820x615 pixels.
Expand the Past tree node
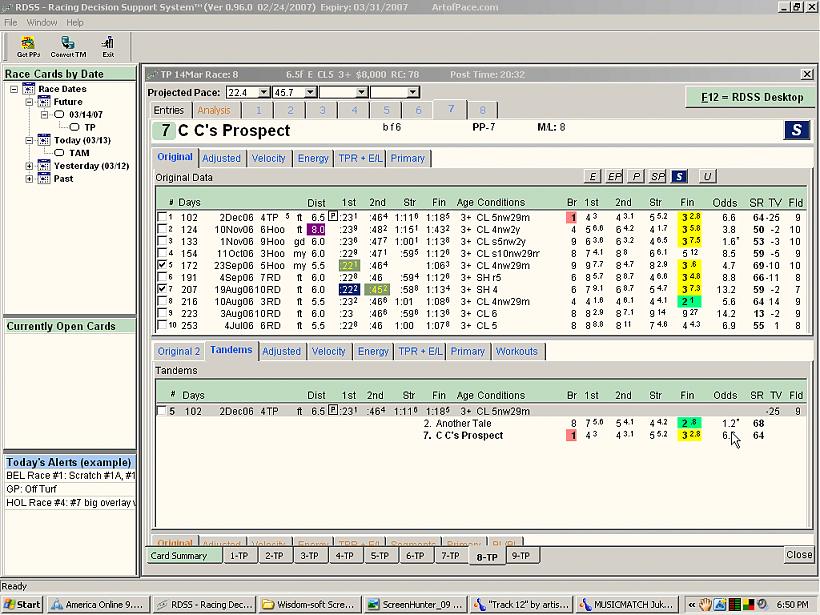click(x=29, y=179)
